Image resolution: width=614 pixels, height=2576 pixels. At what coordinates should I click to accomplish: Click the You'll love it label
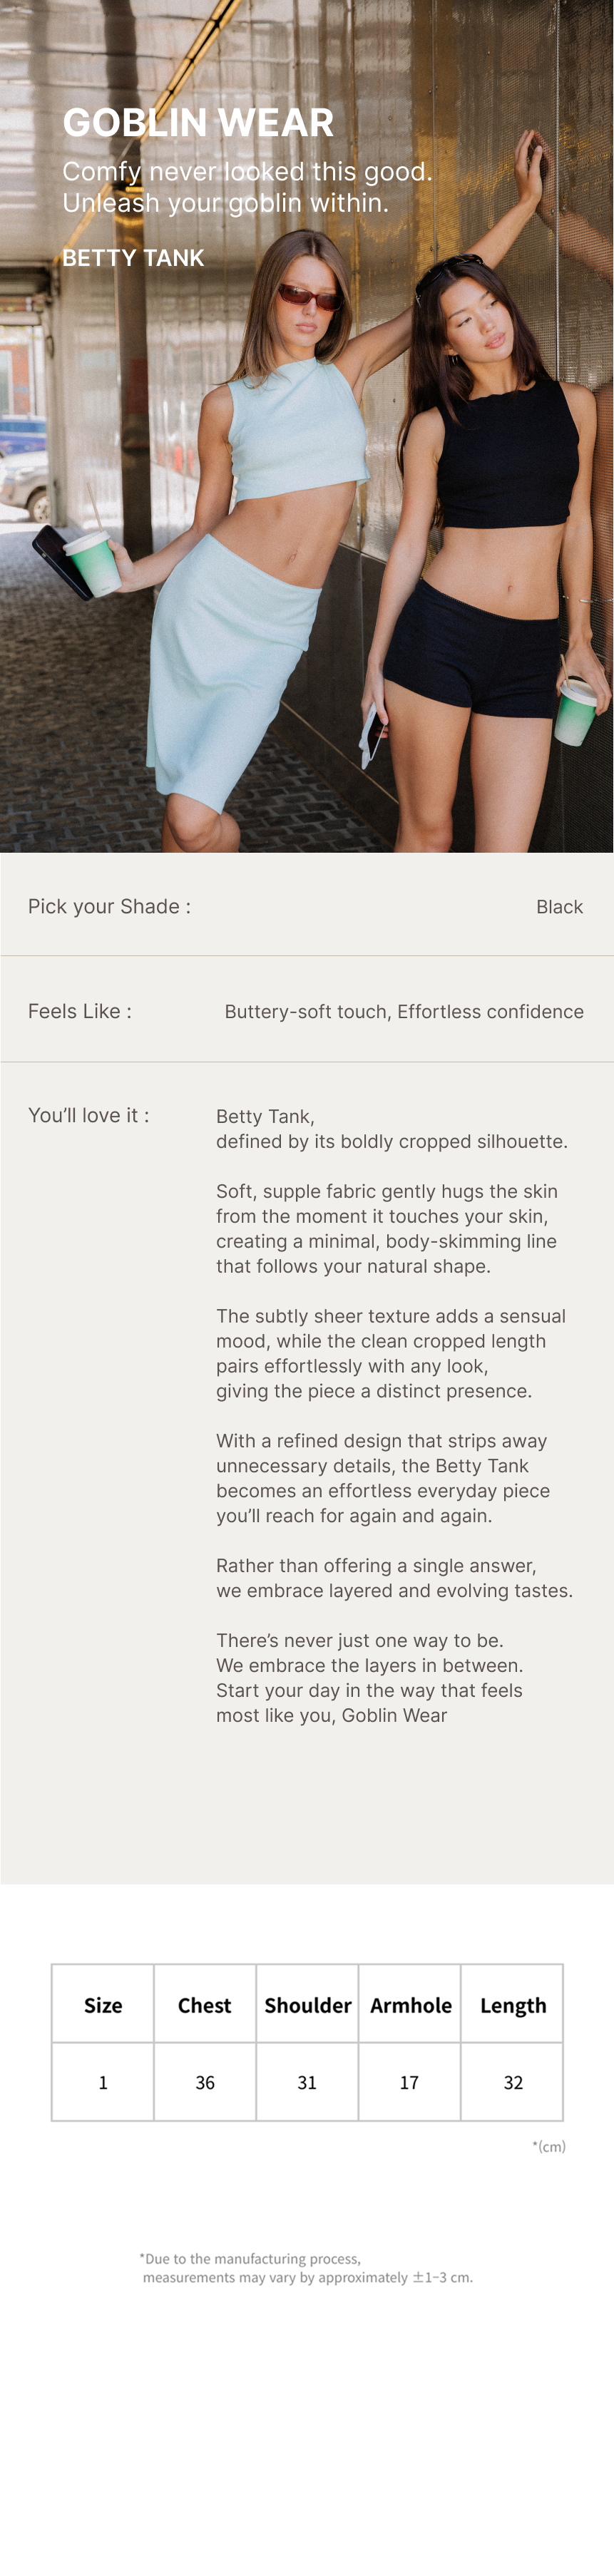[88, 1115]
